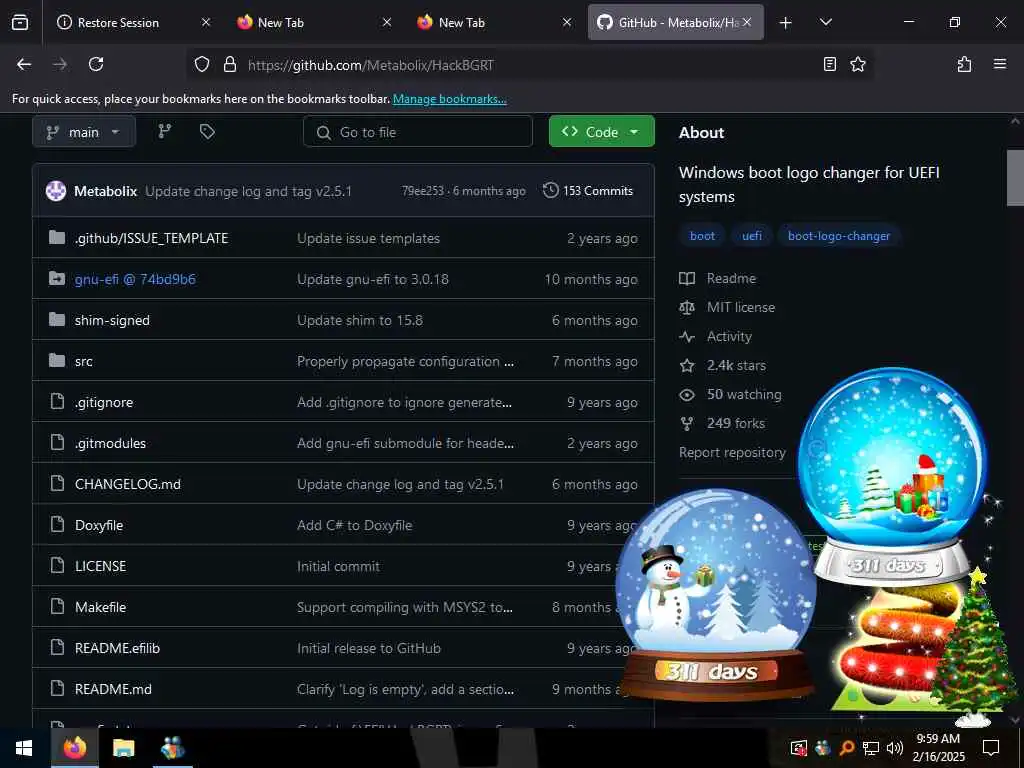Select the 'uefi' topic tag

click(x=752, y=236)
